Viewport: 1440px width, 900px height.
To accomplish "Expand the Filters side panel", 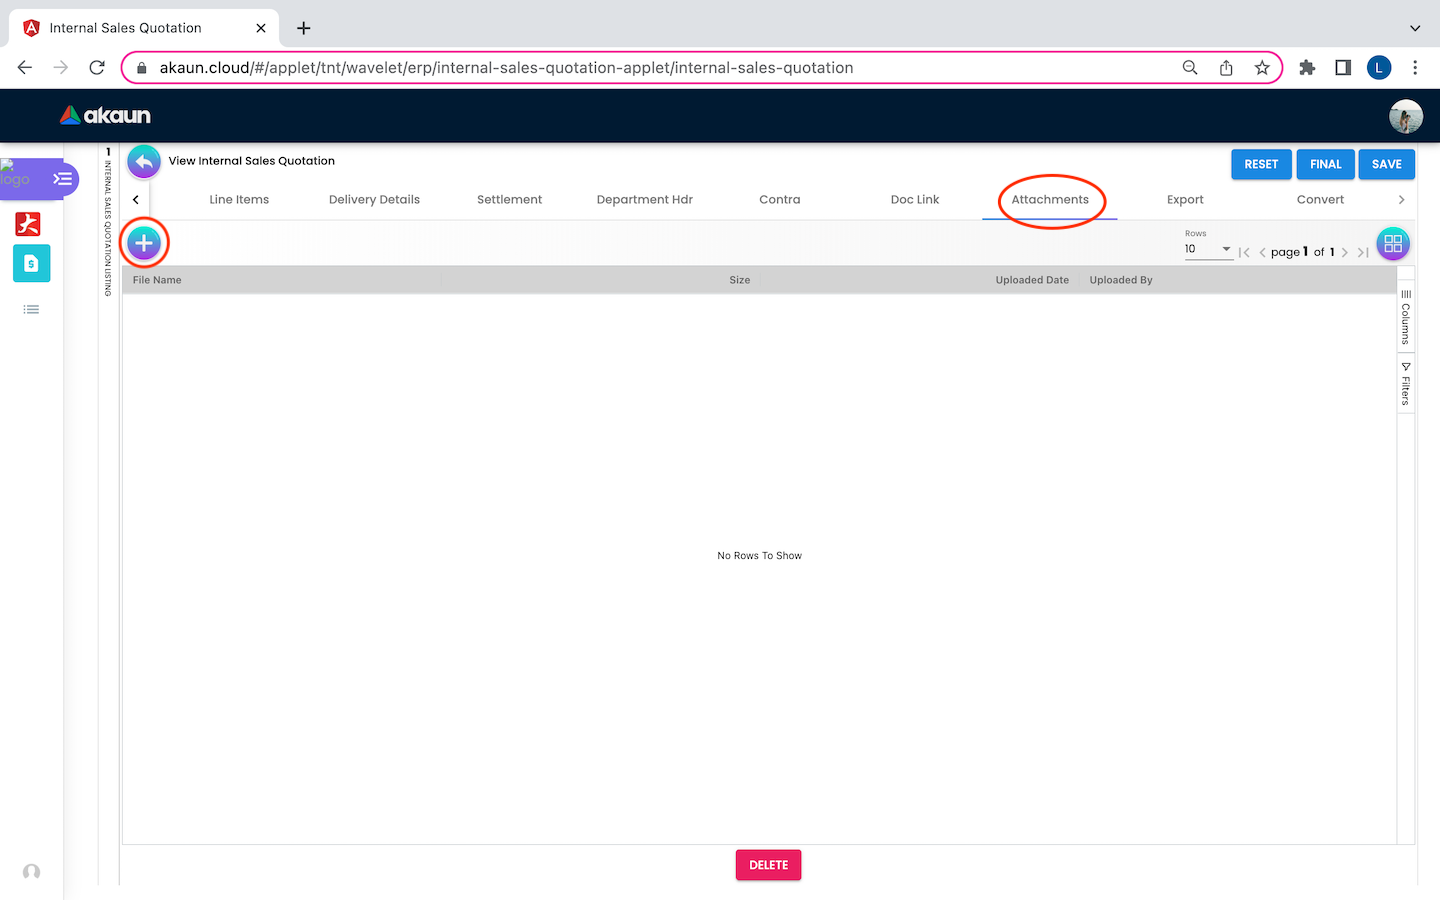I will [x=1406, y=384].
